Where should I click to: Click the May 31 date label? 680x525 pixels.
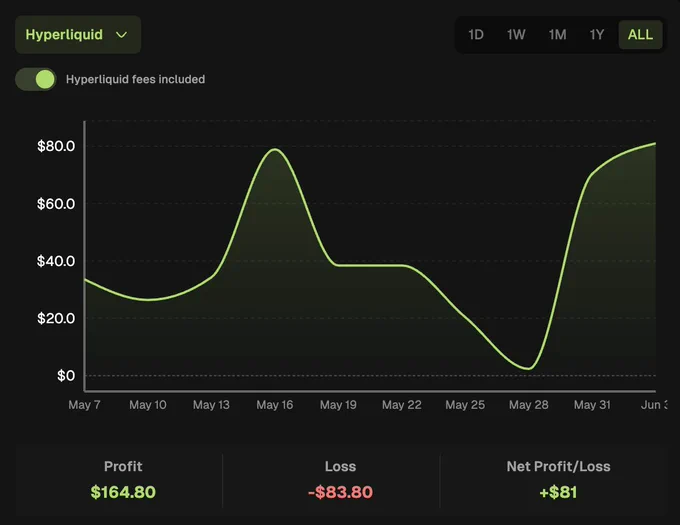(x=592, y=405)
